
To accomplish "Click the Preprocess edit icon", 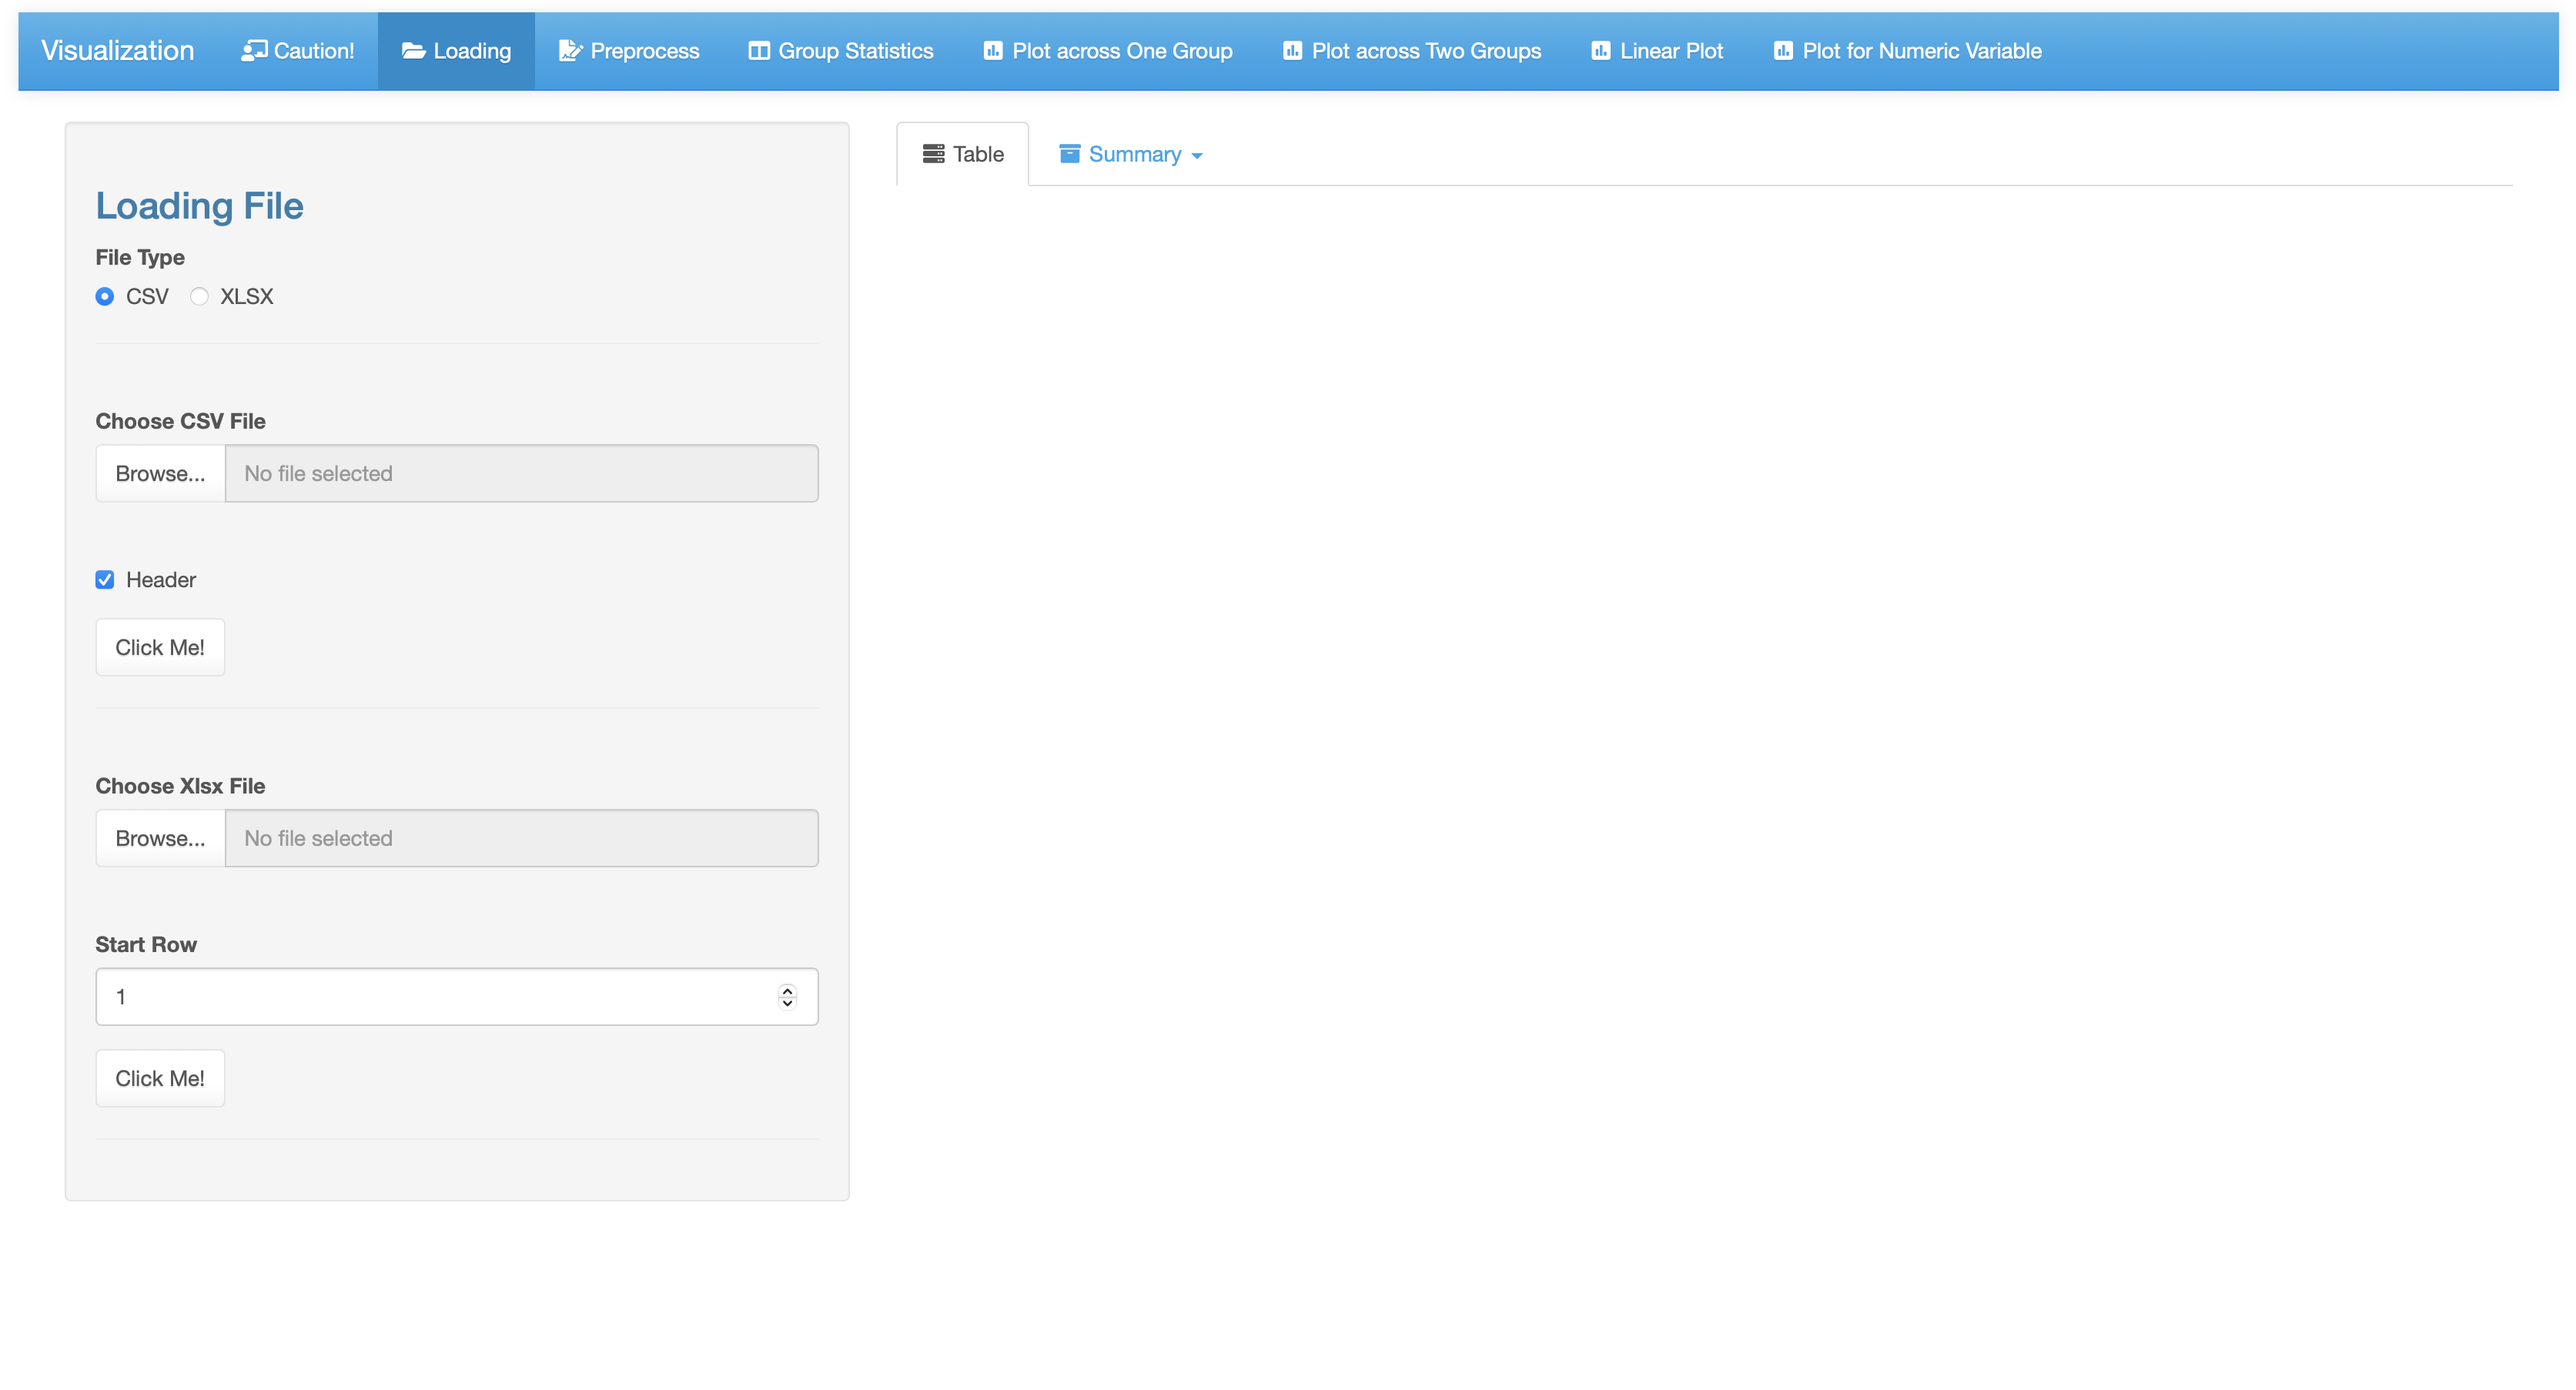I will coord(570,51).
